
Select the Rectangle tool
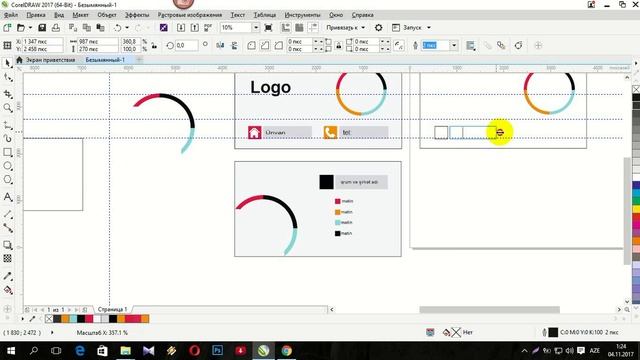(x=7, y=152)
